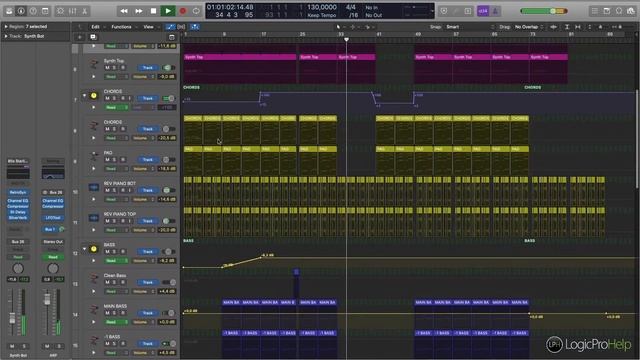Click the Stop transport button
640x360 pixels.
click(153, 11)
